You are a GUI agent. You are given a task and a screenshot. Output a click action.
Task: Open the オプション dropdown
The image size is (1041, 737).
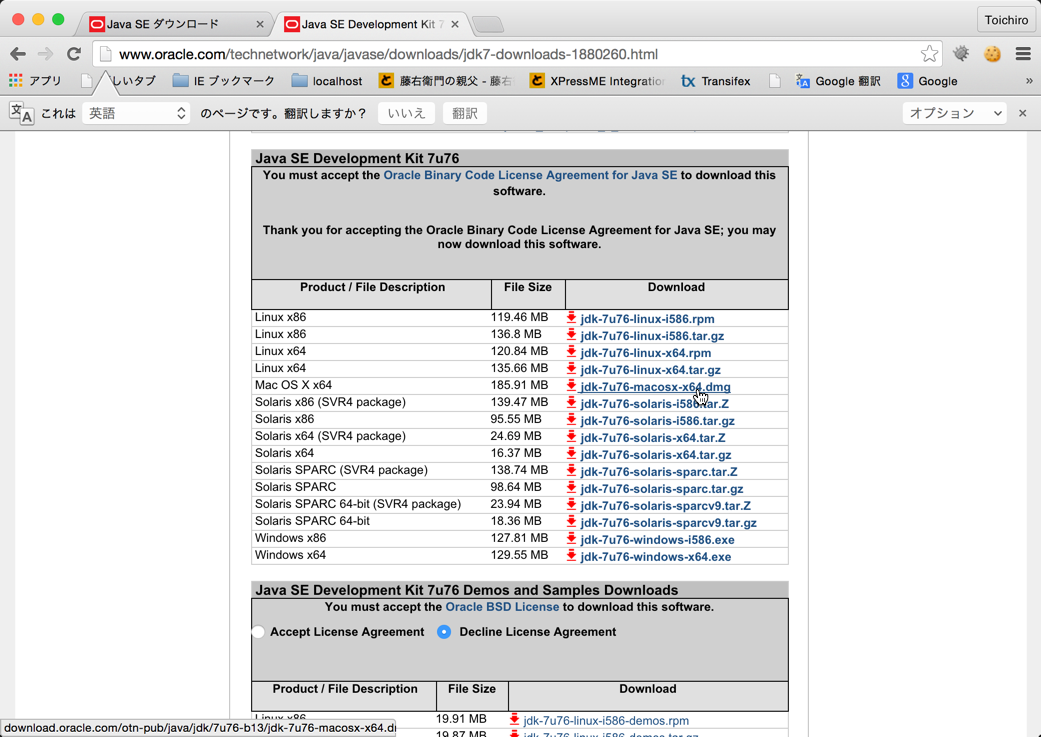[x=955, y=114]
